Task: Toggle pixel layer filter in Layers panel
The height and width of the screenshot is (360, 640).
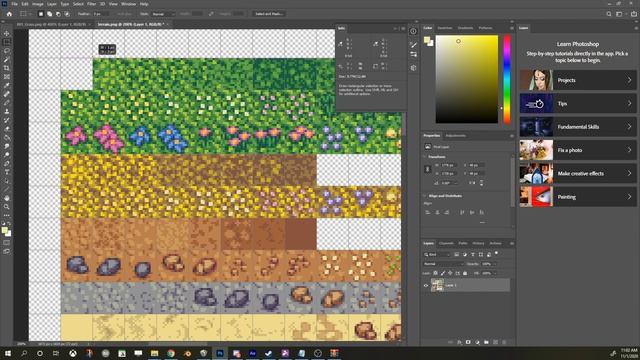Action: (456, 254)
